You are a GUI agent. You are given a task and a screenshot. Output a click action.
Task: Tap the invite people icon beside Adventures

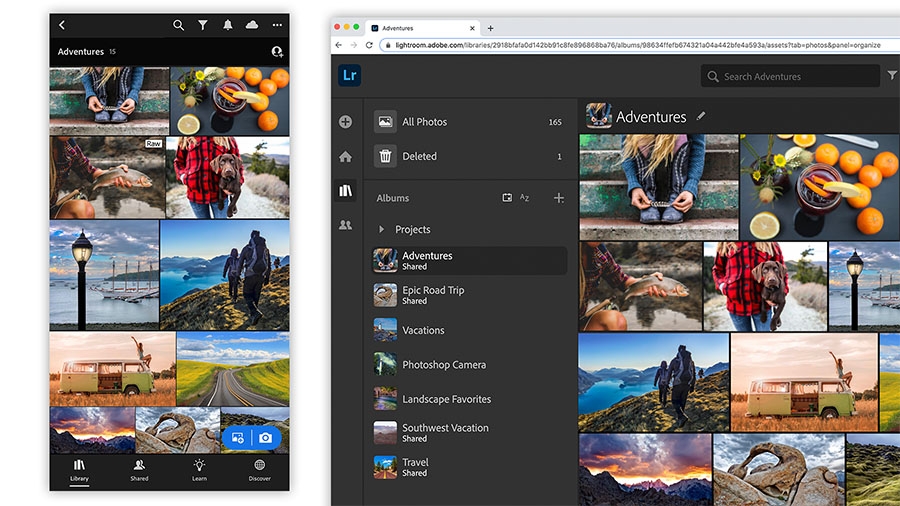click(277, 52)
